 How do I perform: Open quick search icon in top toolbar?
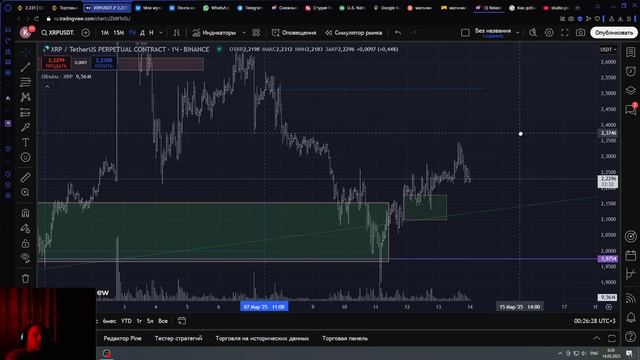pyautogui.click(x=533, y=33)
